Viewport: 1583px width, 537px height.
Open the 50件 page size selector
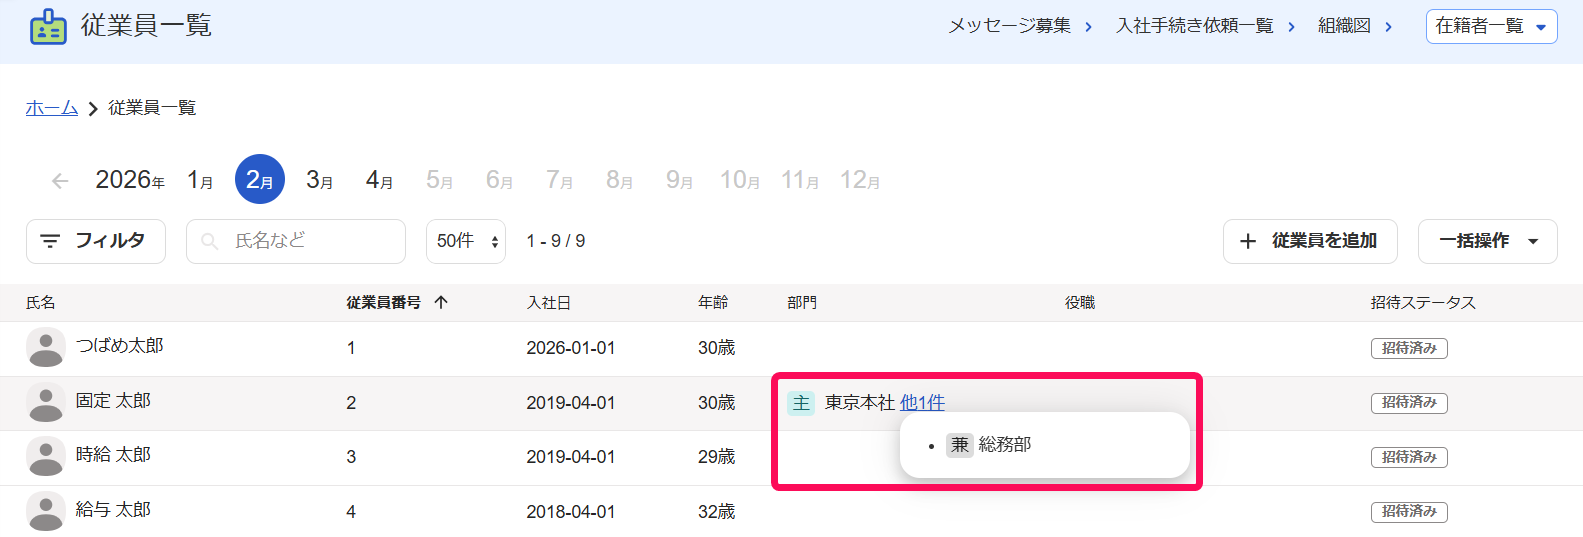click(x=466, y=241)
